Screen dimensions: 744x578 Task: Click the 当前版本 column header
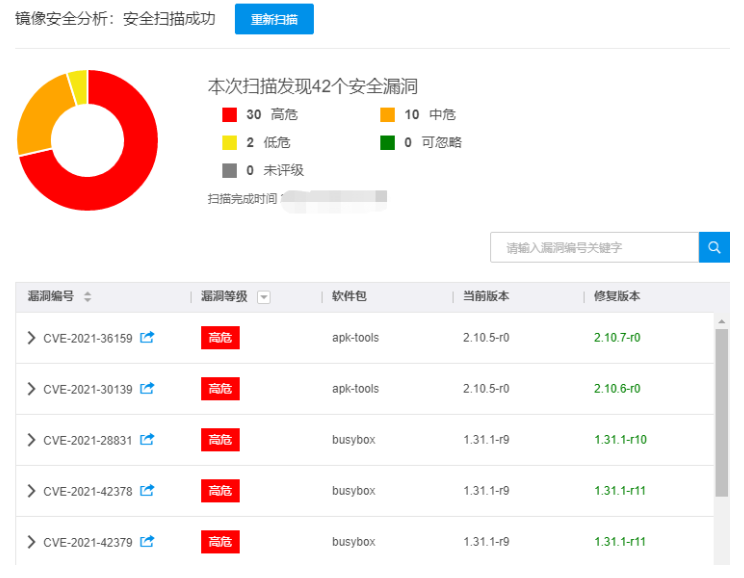coord(486,297)
